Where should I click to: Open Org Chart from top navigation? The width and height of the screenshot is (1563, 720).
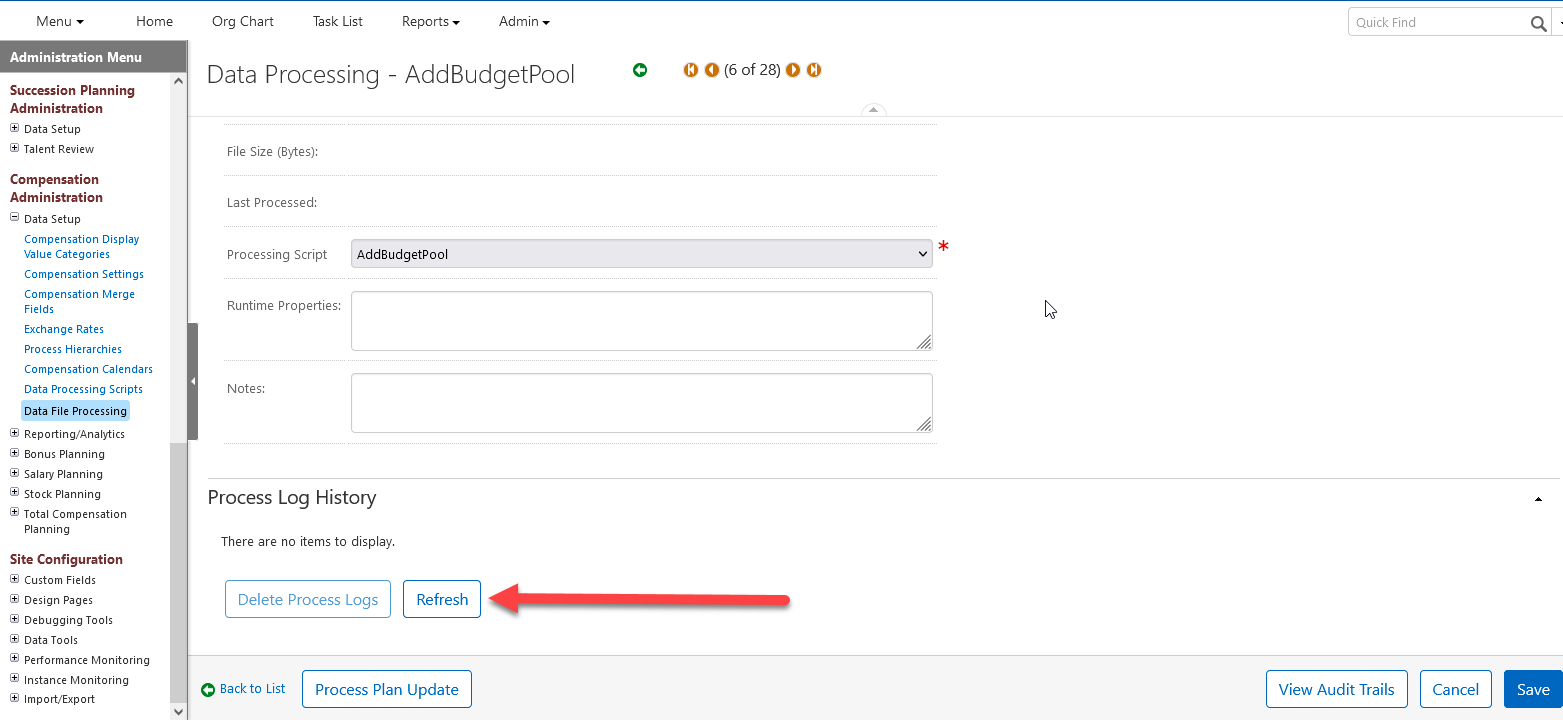pyautogui.click(x=243, y=21)
